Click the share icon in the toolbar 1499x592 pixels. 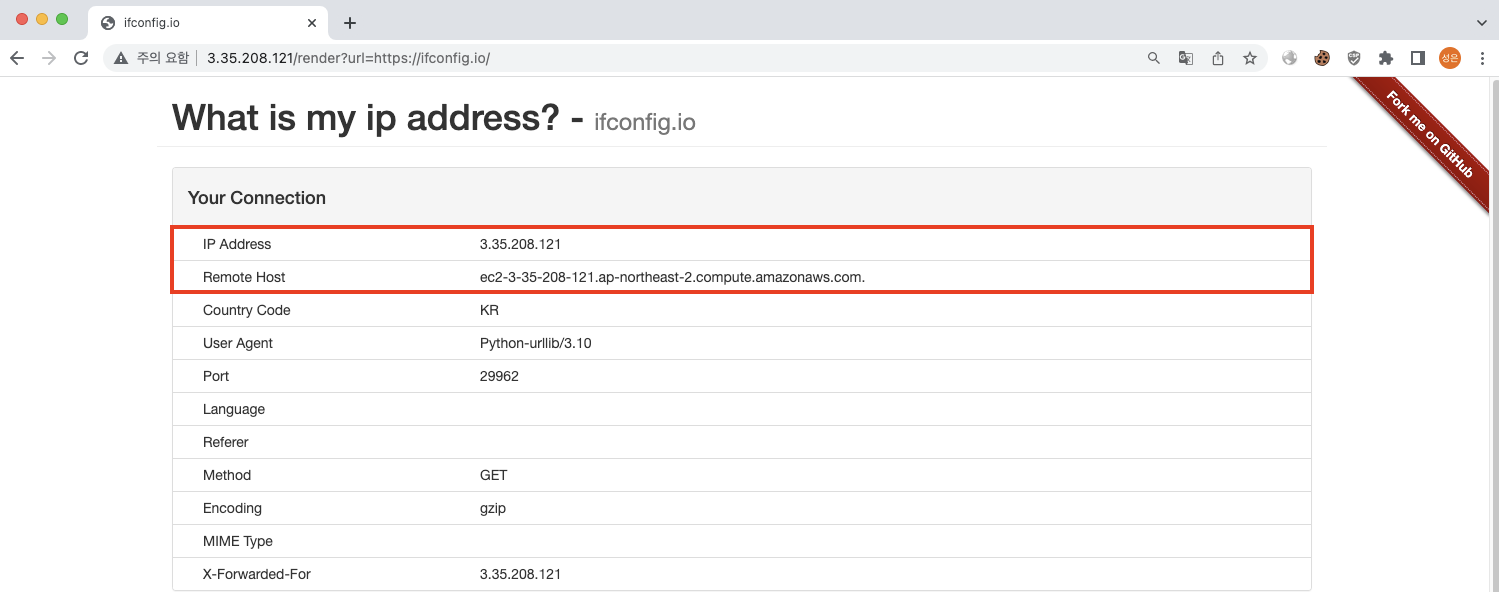[1217, 57]
